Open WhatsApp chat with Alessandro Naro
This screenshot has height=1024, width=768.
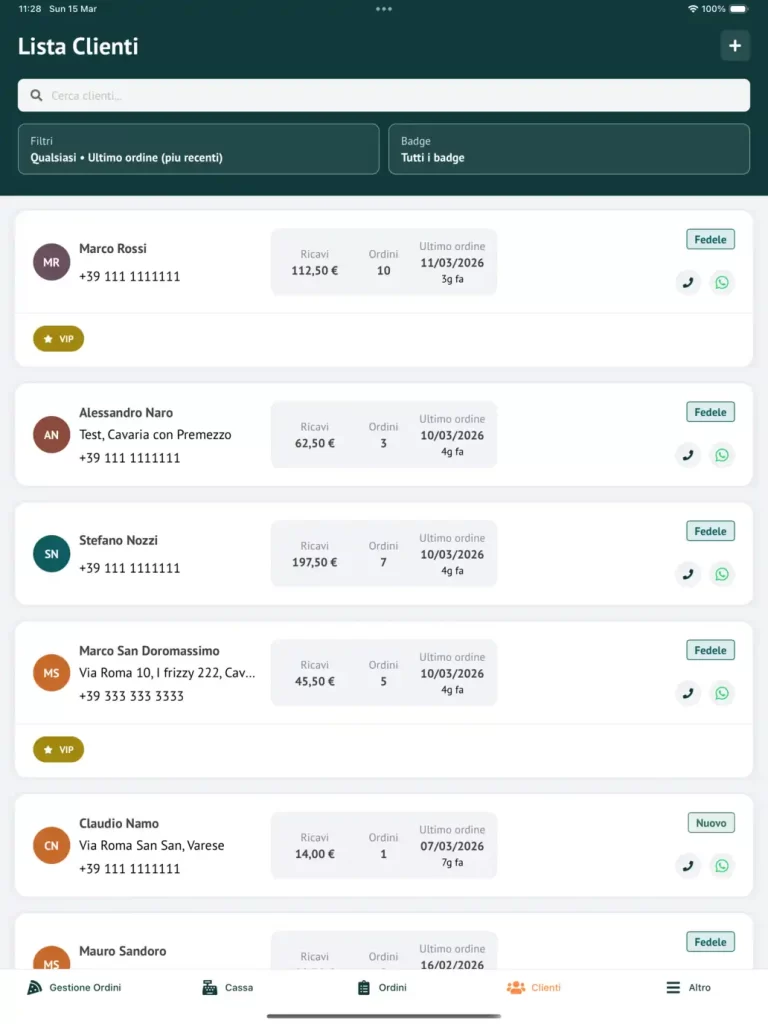coord(722,455)
